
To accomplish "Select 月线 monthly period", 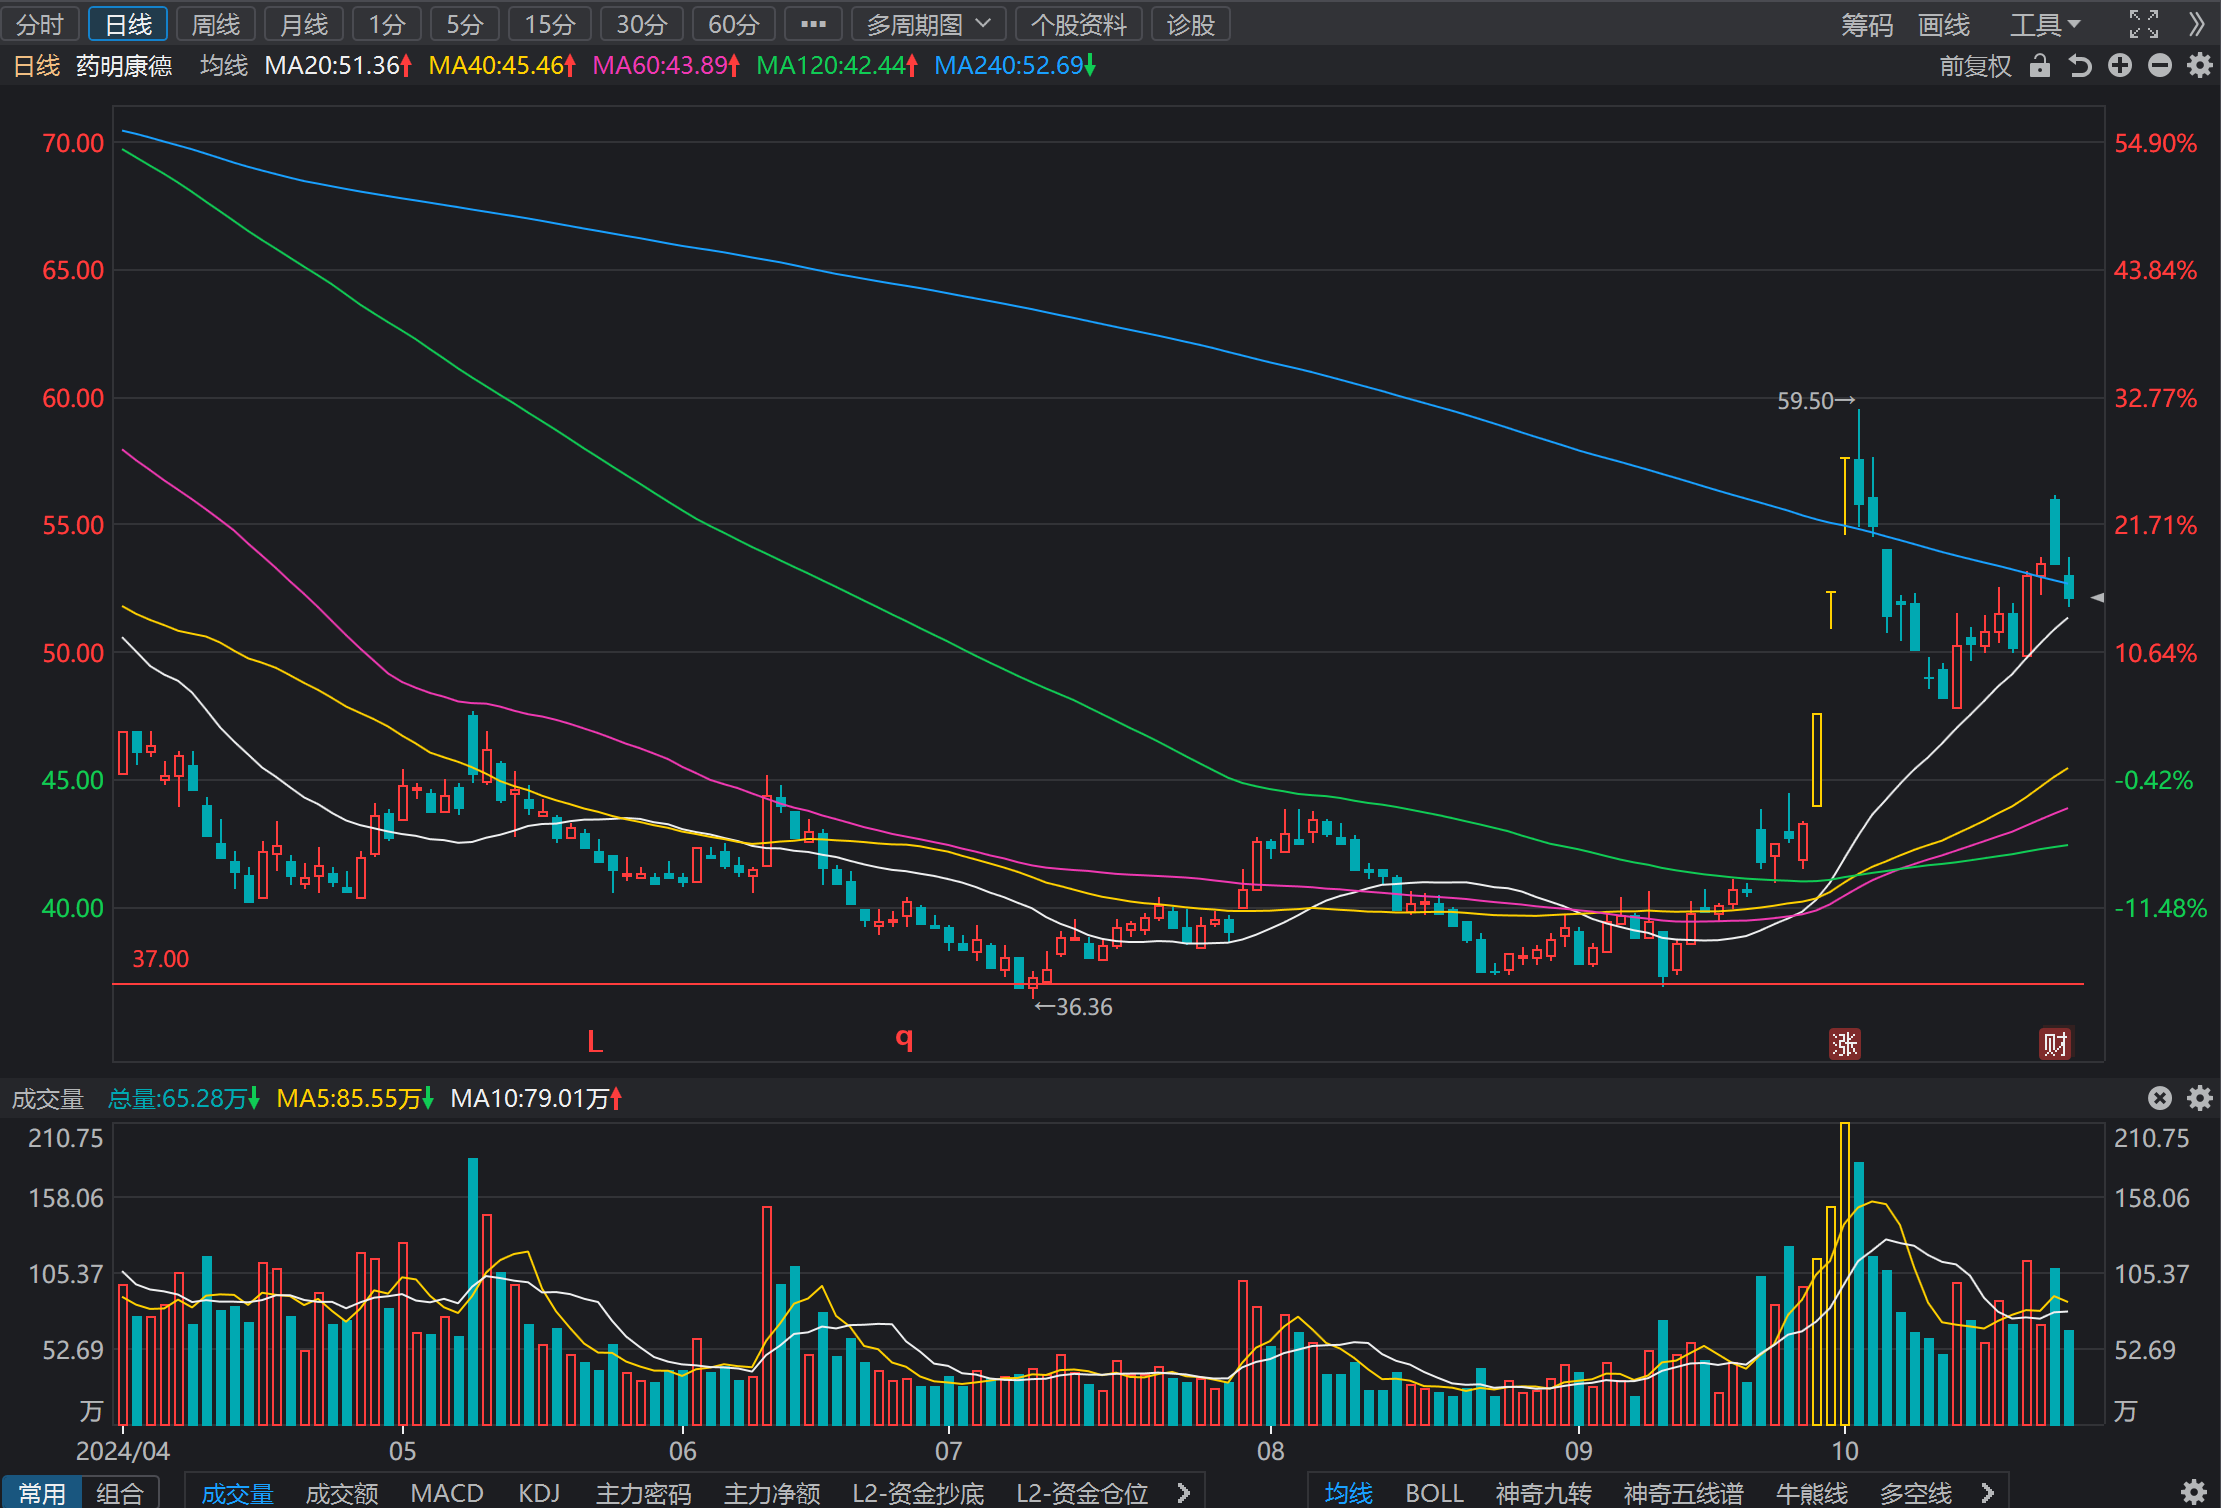I will 304,24.
